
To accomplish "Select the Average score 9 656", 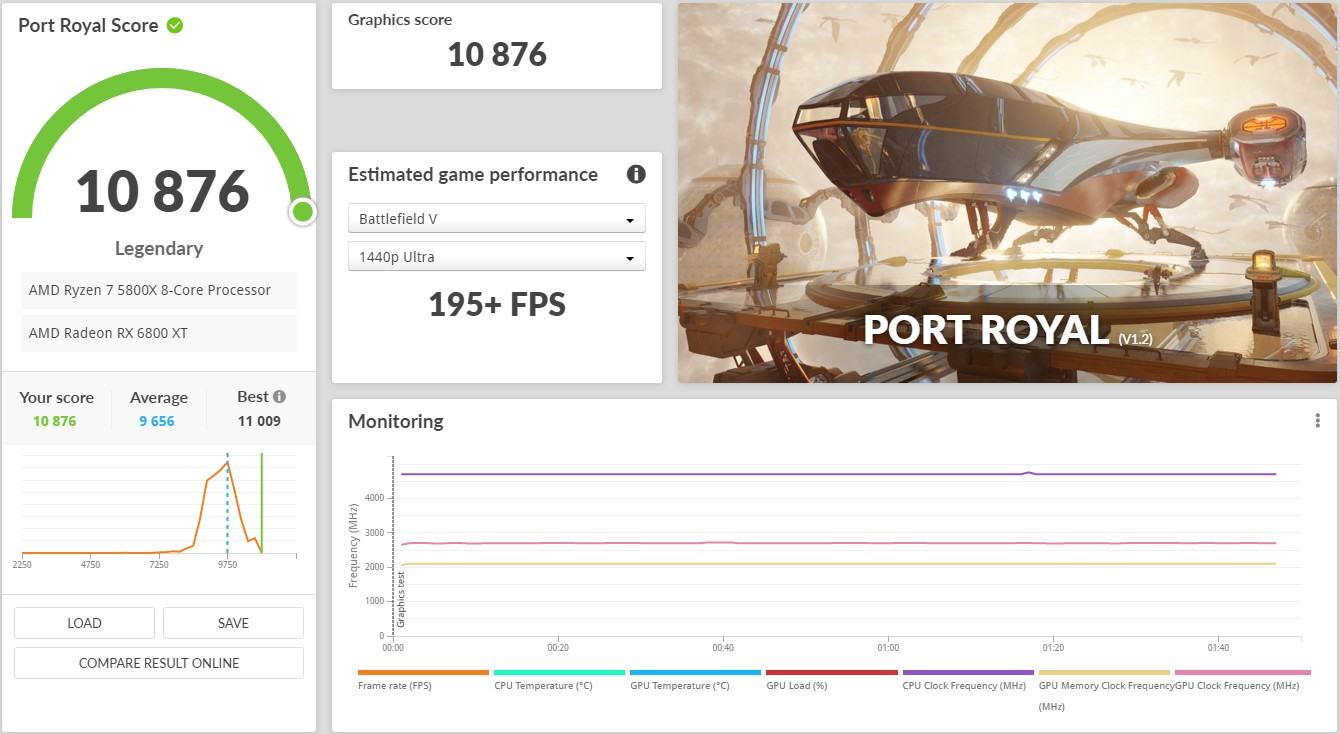I will (158, 421).
